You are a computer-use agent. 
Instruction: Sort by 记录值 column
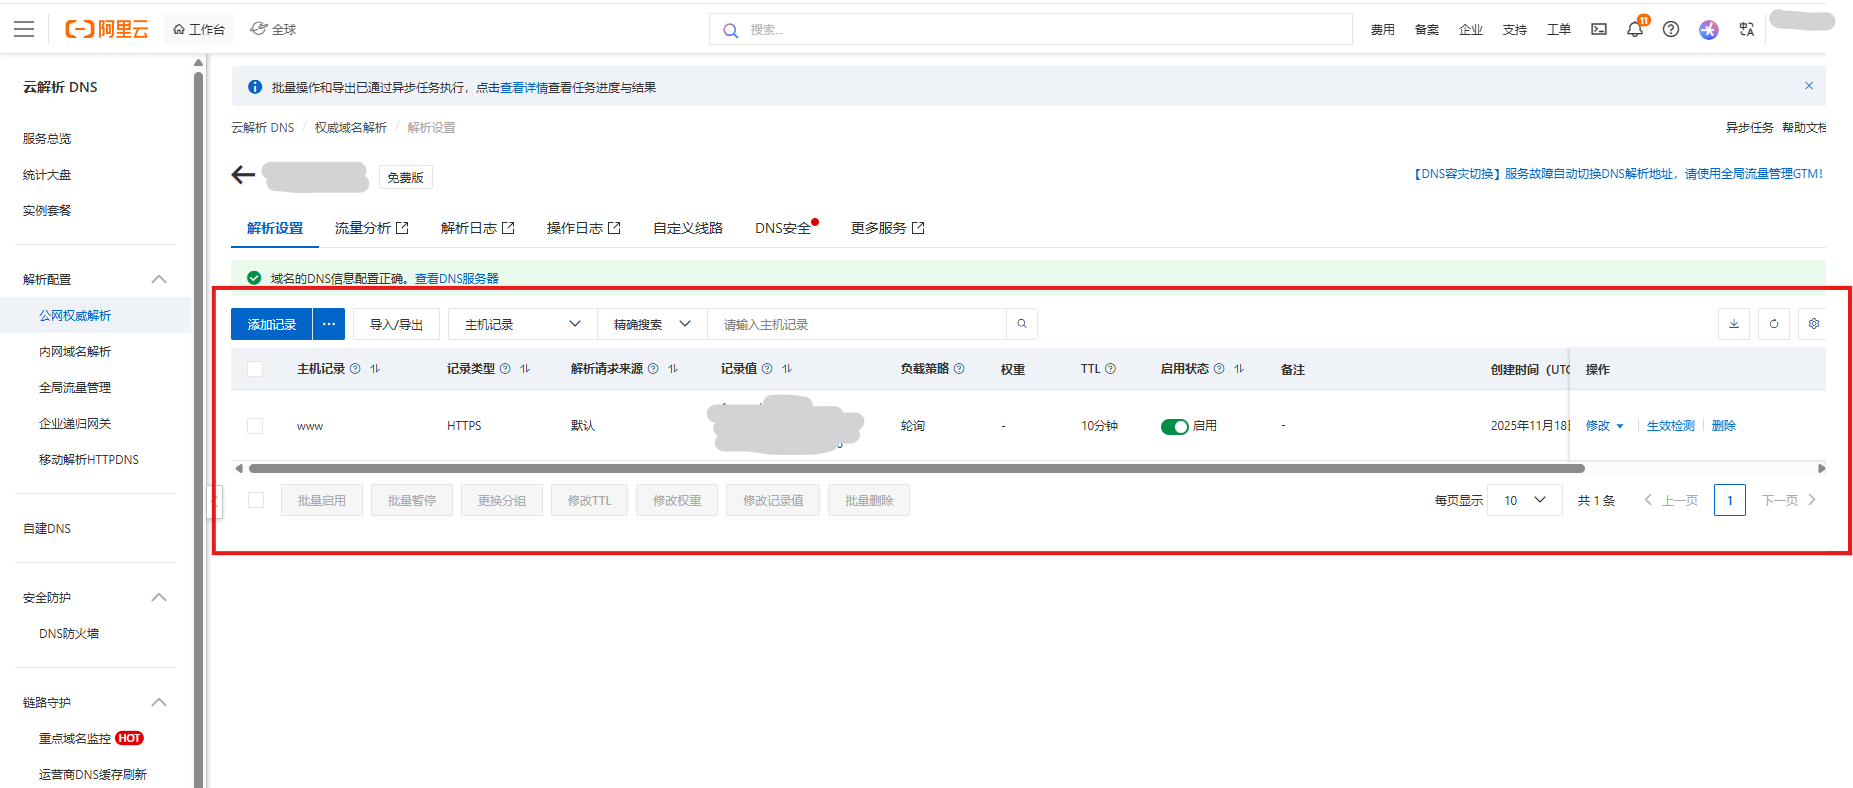(787, 369)
